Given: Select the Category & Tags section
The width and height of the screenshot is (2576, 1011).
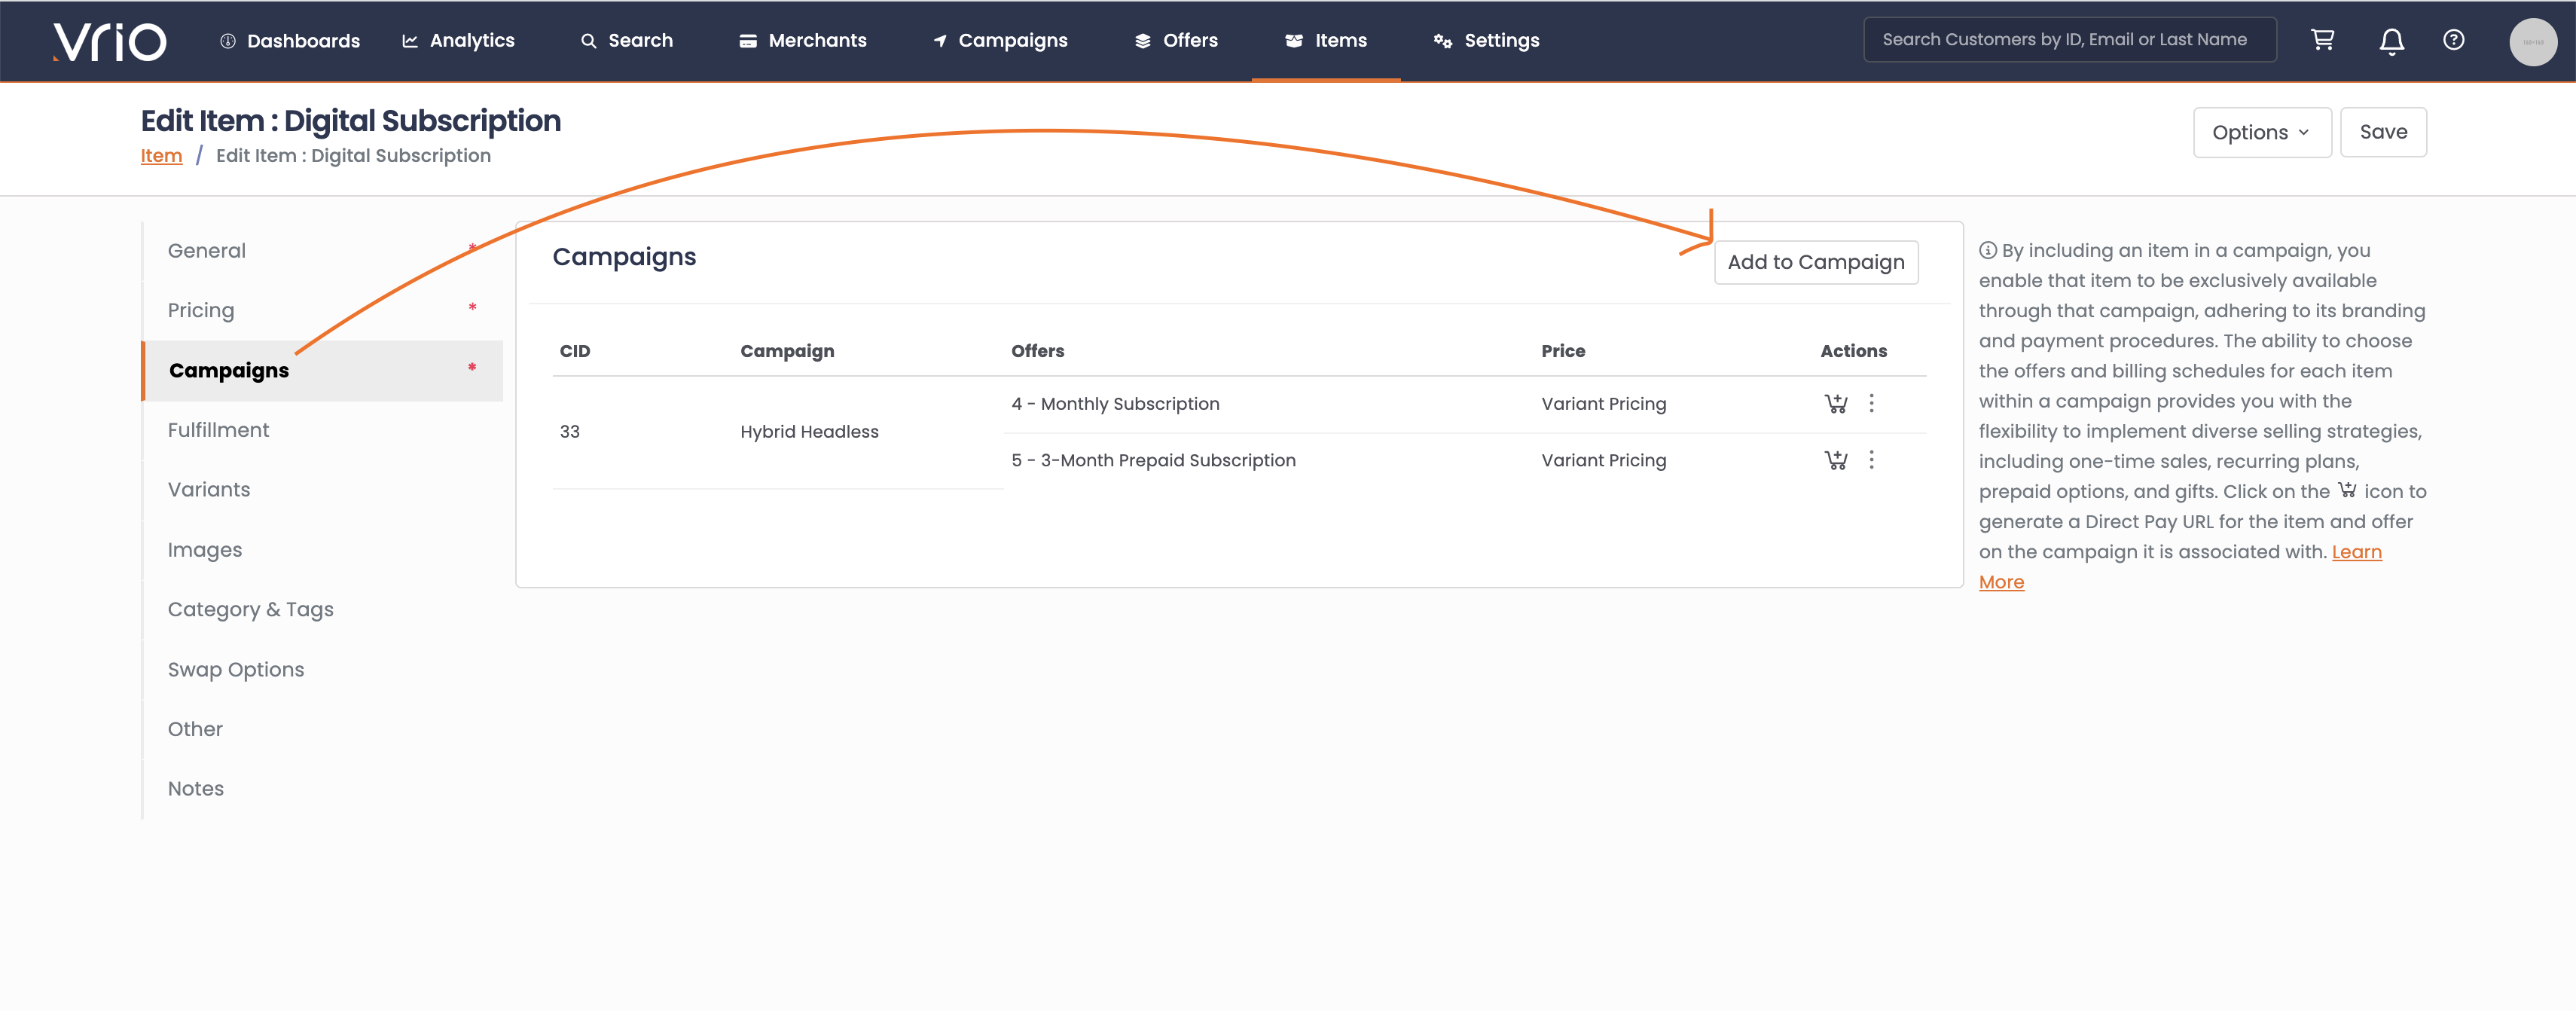Looking at the screenshot, I should point(323,610).
